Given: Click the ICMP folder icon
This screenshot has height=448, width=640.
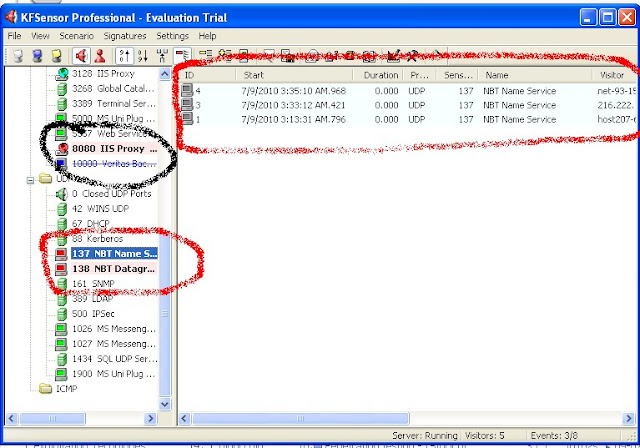Looking at the screenshot, I should coord(45,388).
